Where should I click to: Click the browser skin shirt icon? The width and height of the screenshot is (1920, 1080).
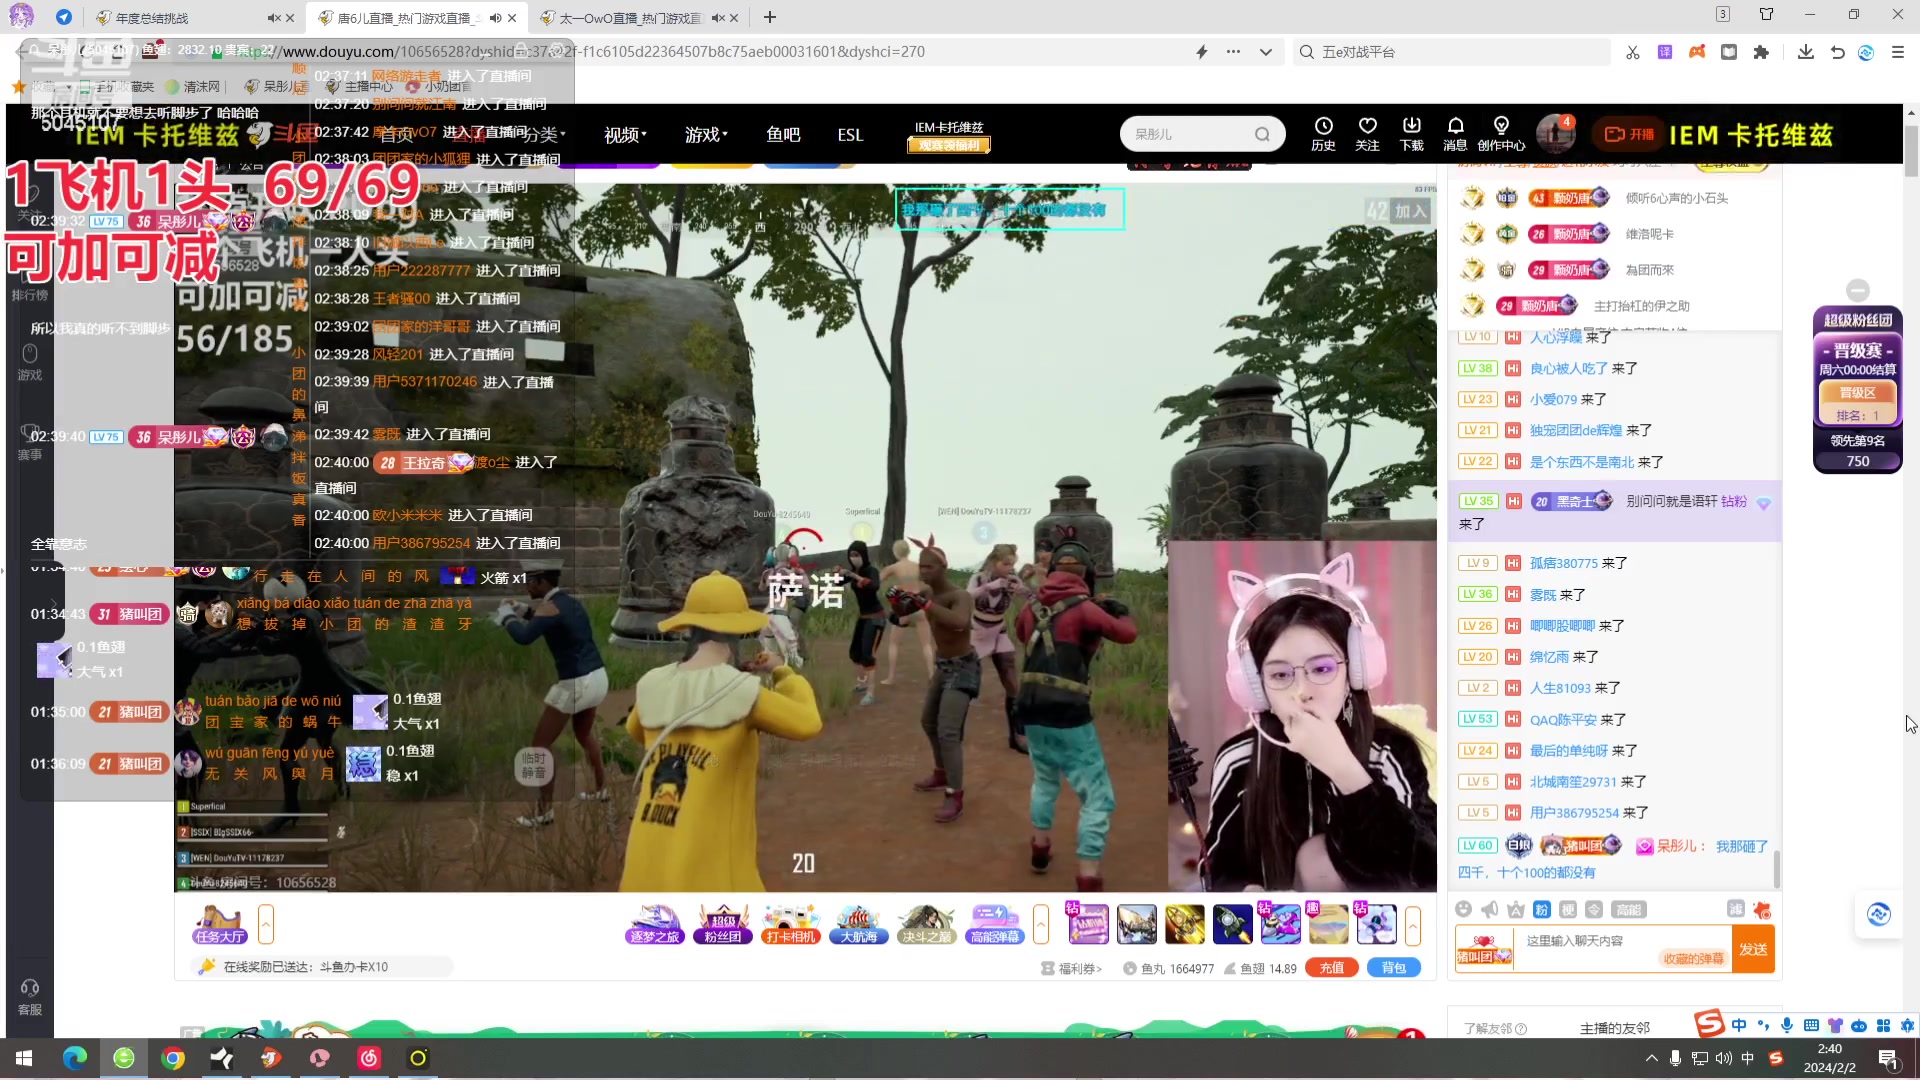click(1767, 14)
